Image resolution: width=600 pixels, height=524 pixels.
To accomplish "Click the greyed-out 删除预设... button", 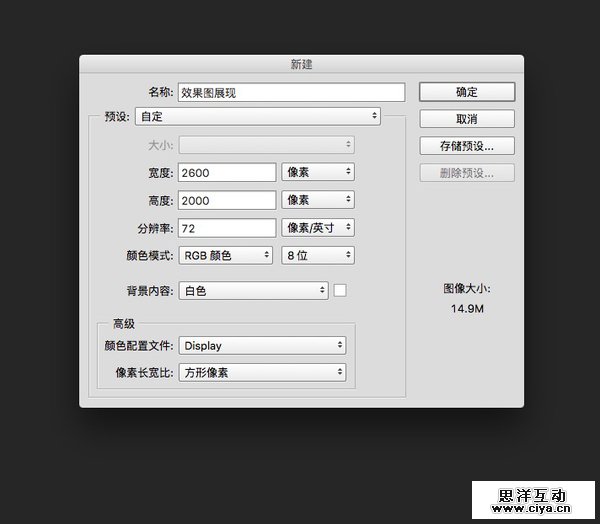I will [x=466, y=173].
